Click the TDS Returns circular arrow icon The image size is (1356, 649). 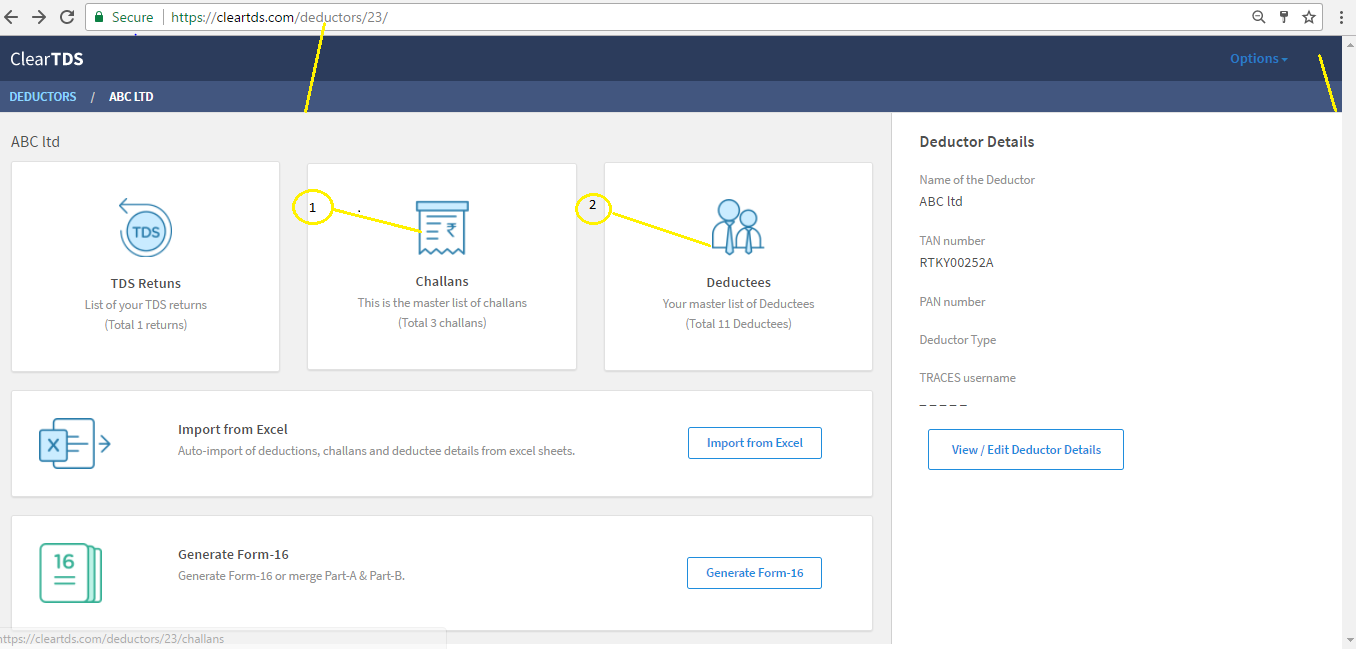146,229
